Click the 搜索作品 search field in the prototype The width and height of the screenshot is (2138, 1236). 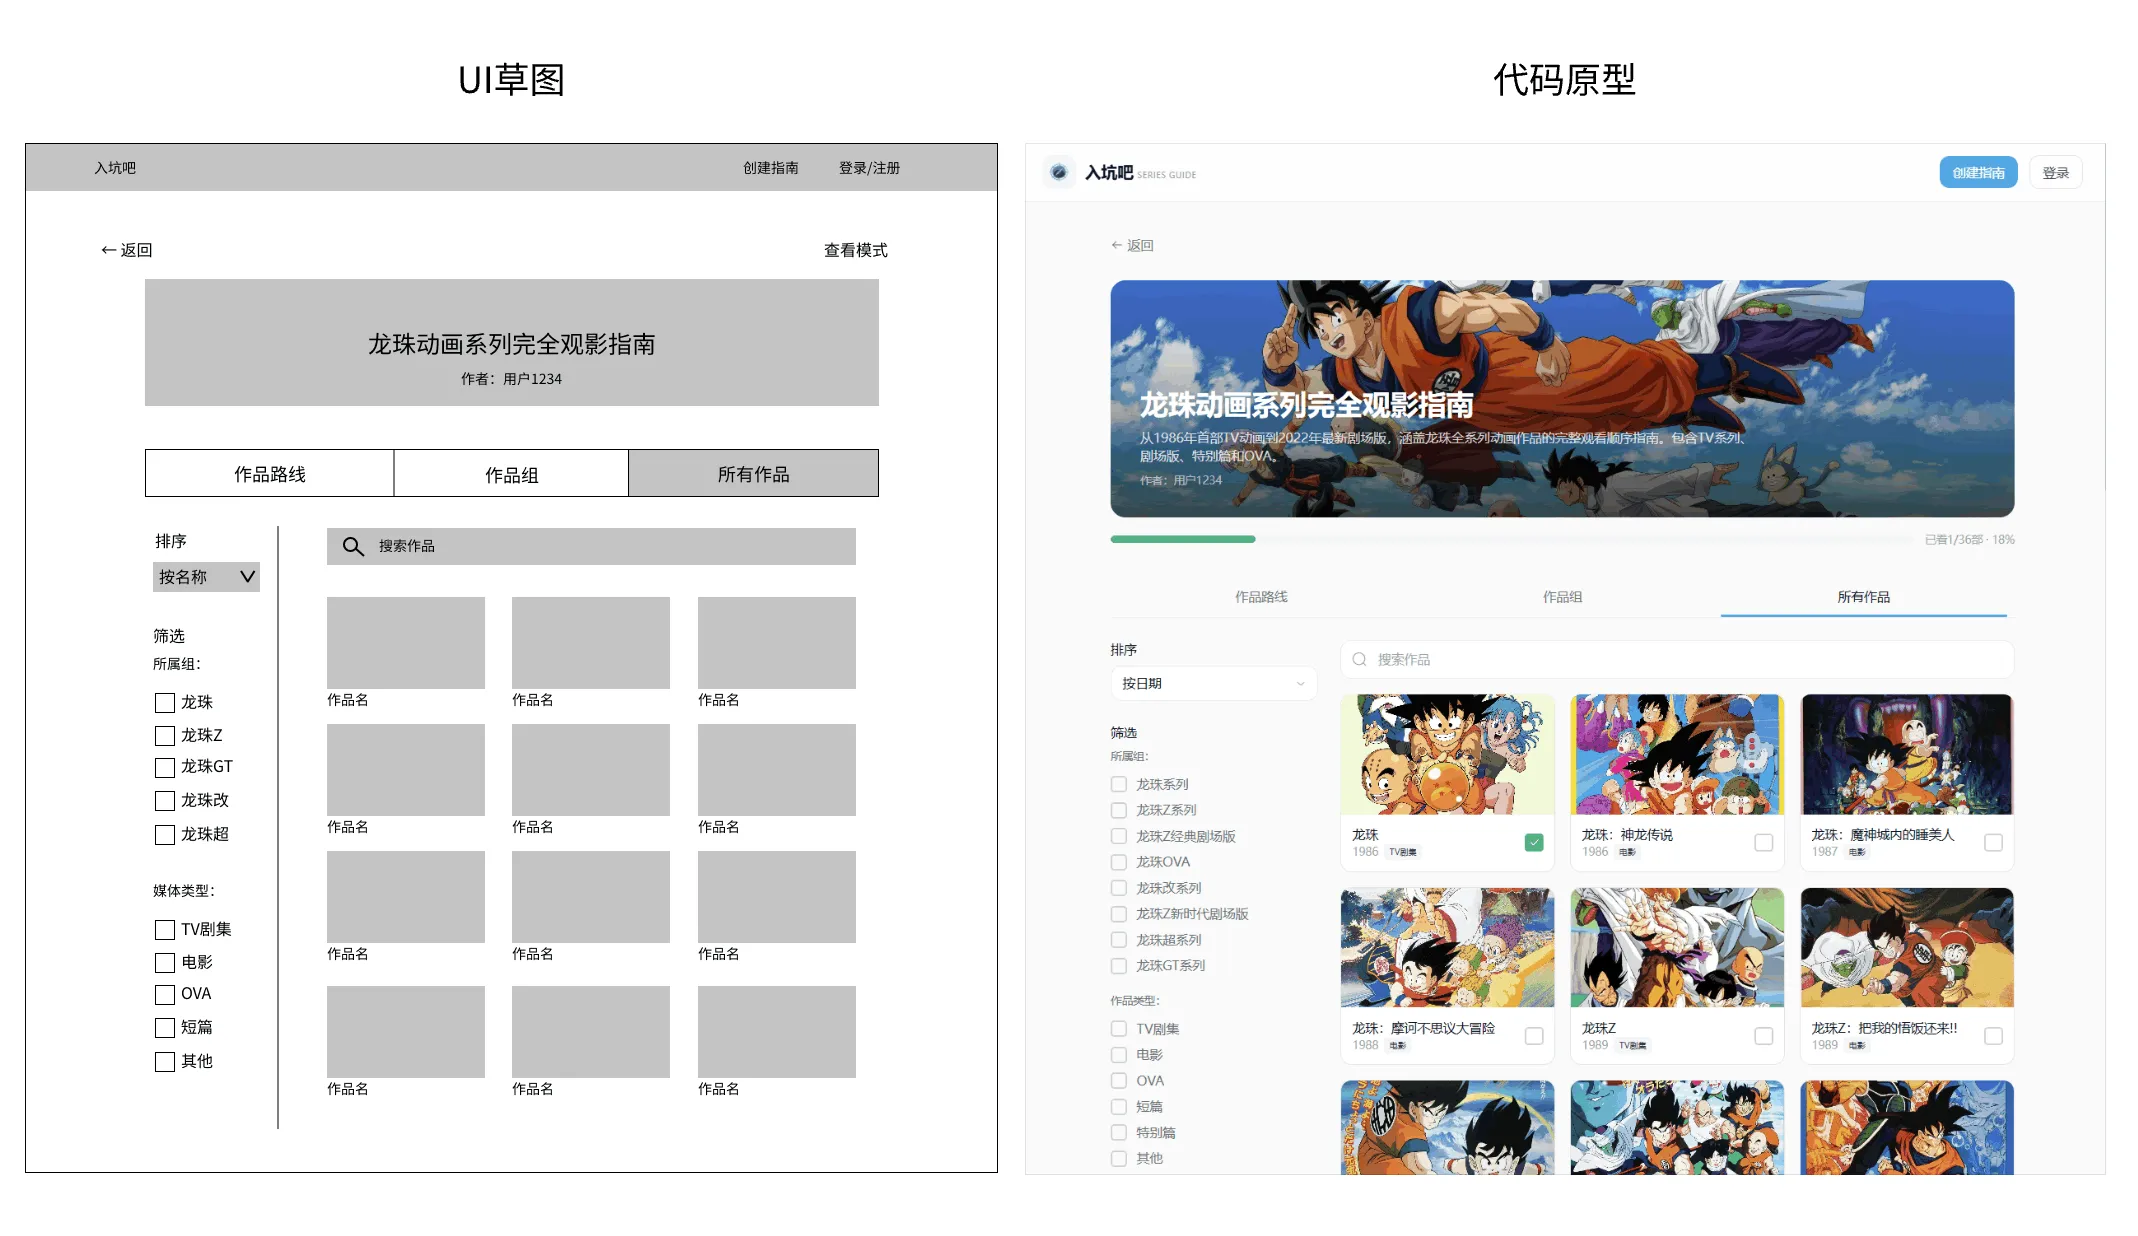(x=1677, y=659)
